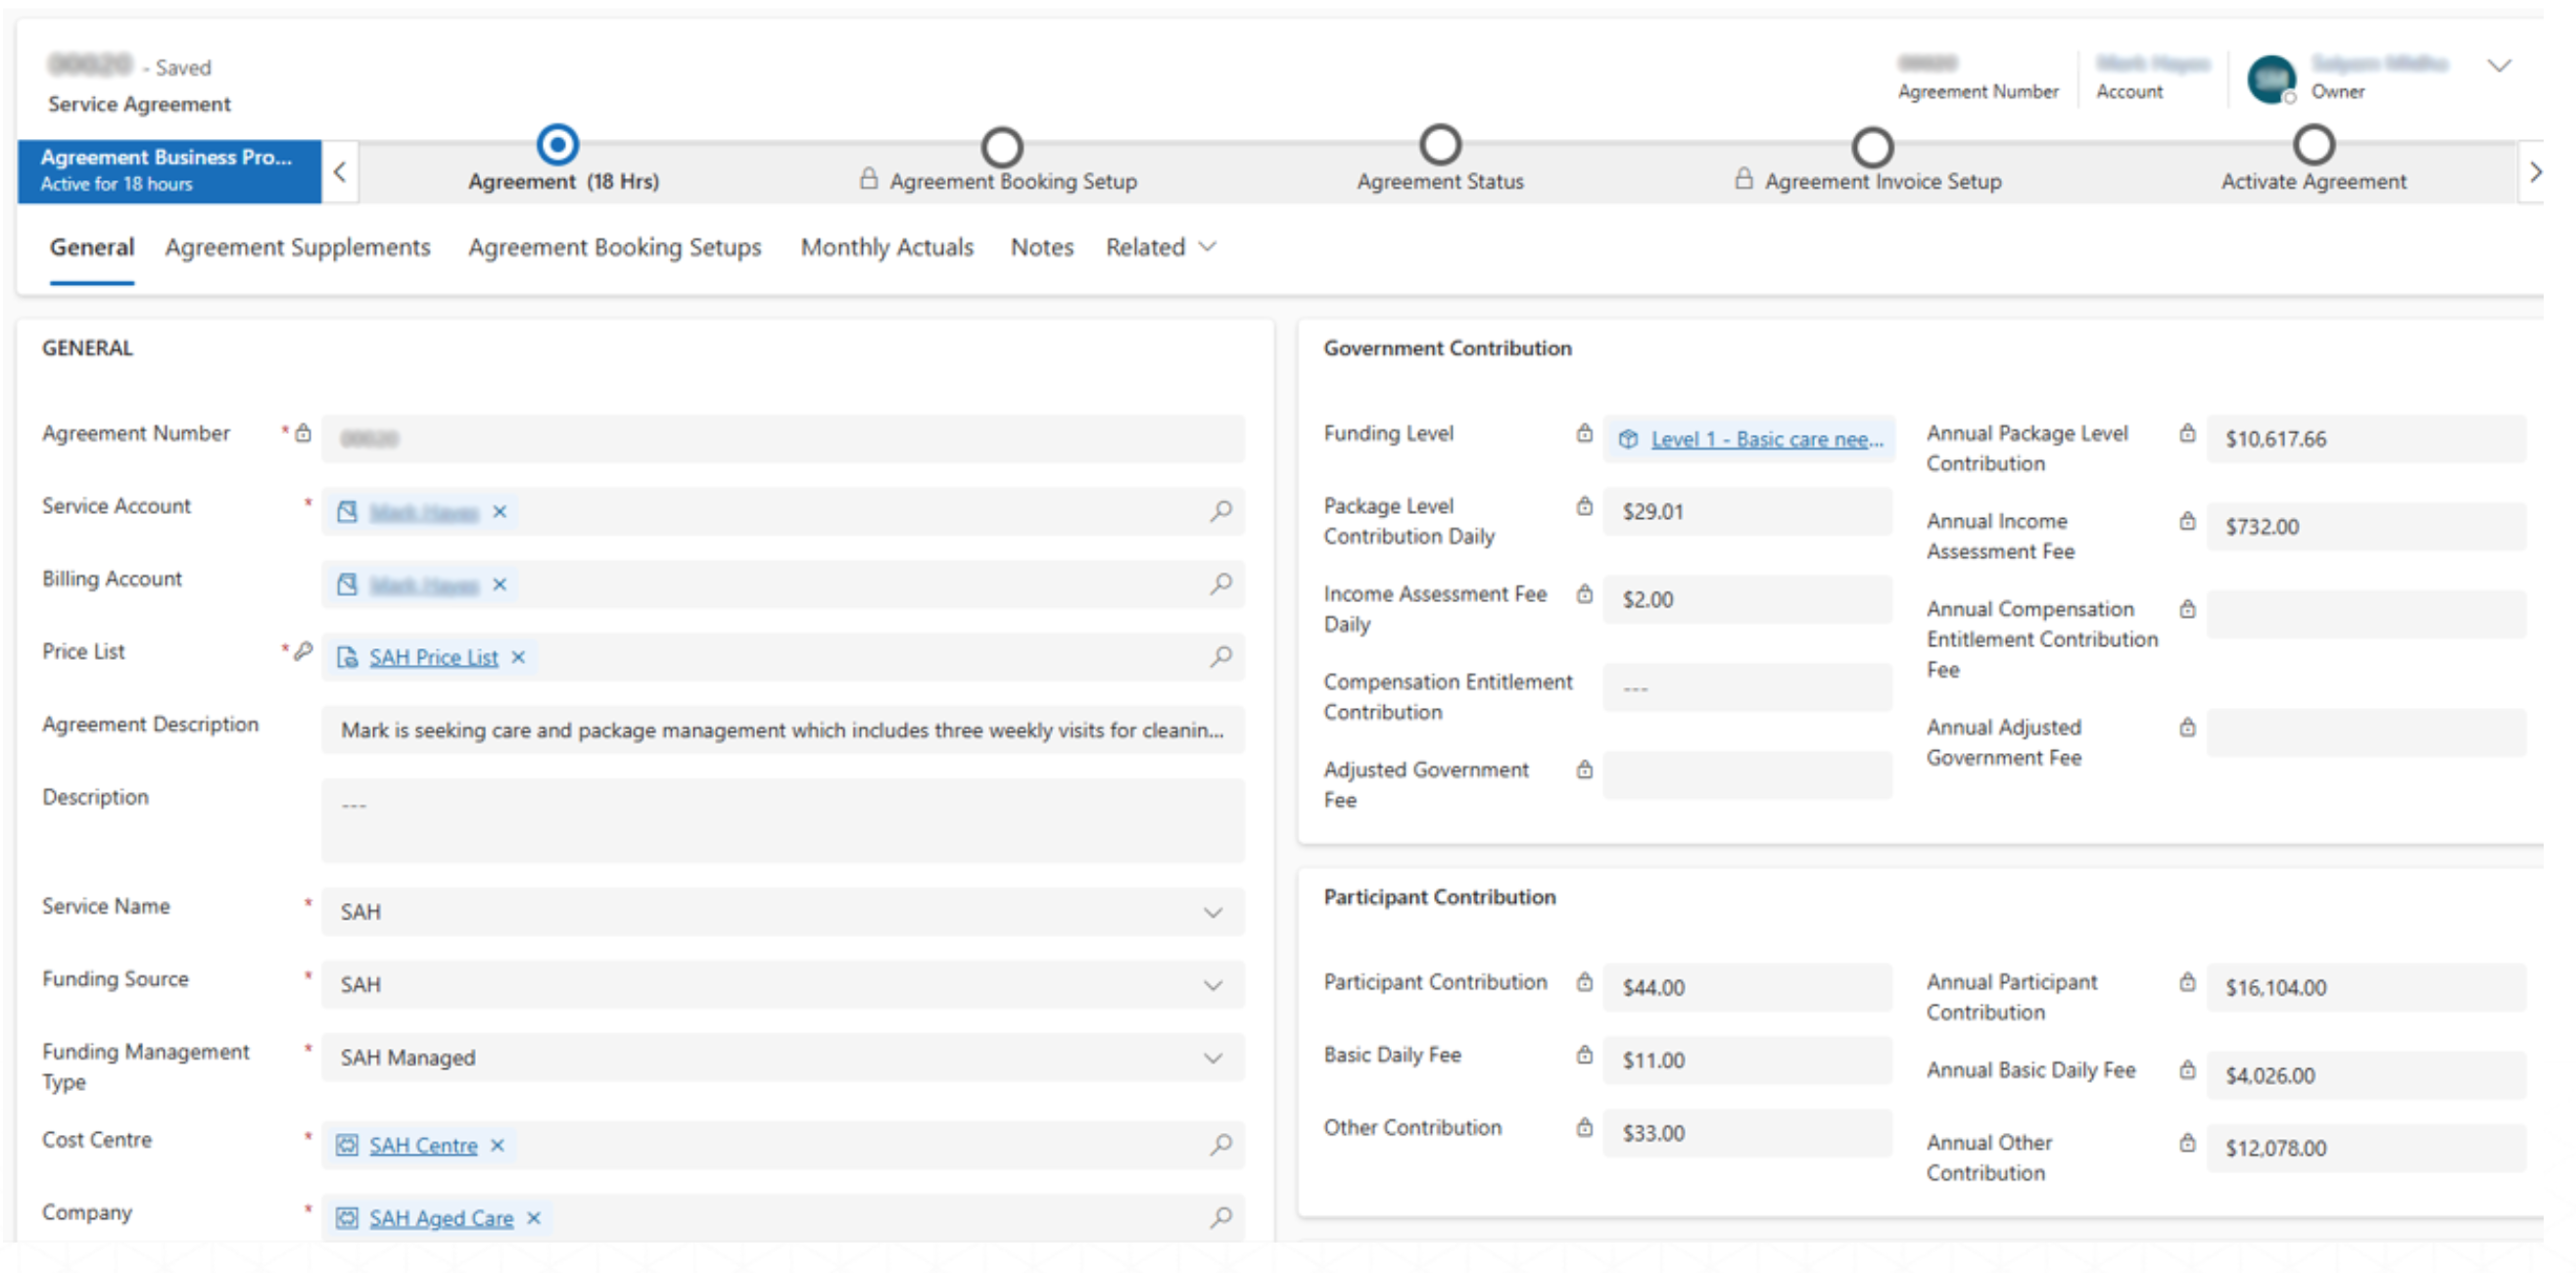Click the Billing Account lookup search icon

pyautogui.click(x=1220, y=584)
